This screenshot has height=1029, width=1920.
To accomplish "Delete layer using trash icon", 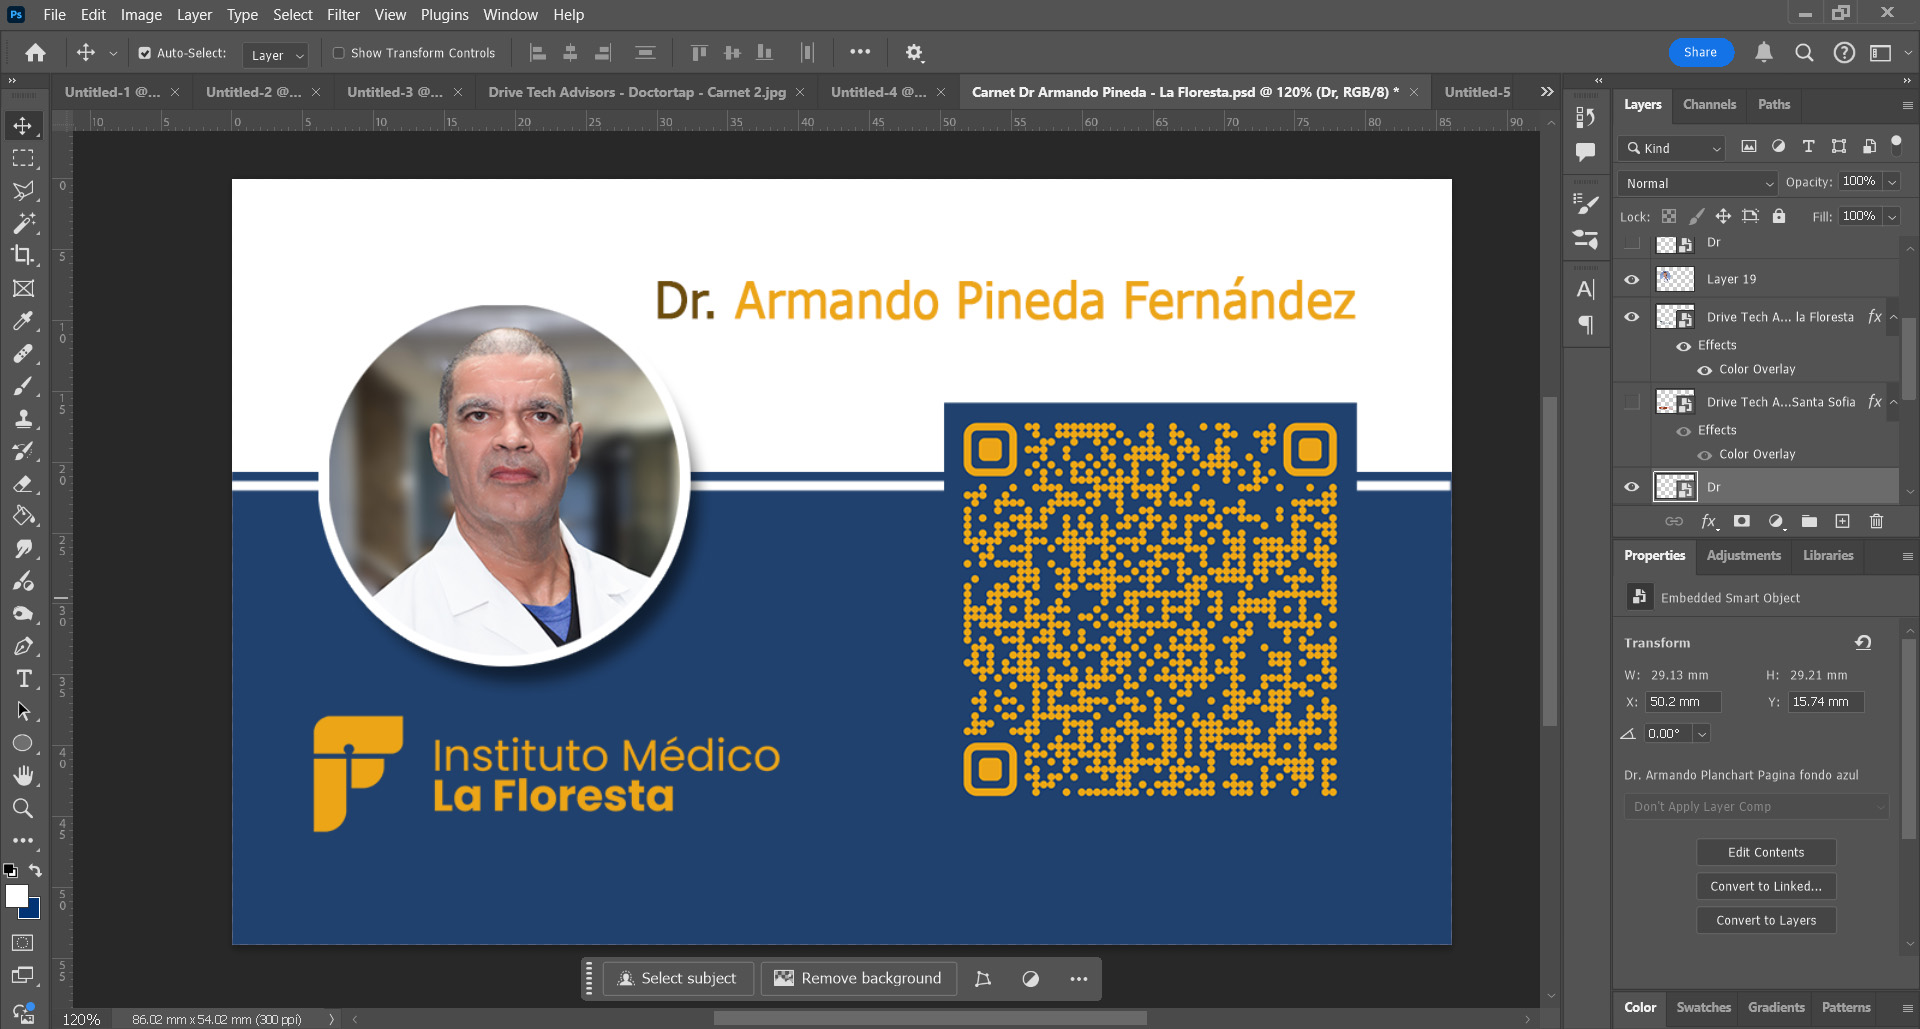I will pyautogui.click(x=1876, y=521).
